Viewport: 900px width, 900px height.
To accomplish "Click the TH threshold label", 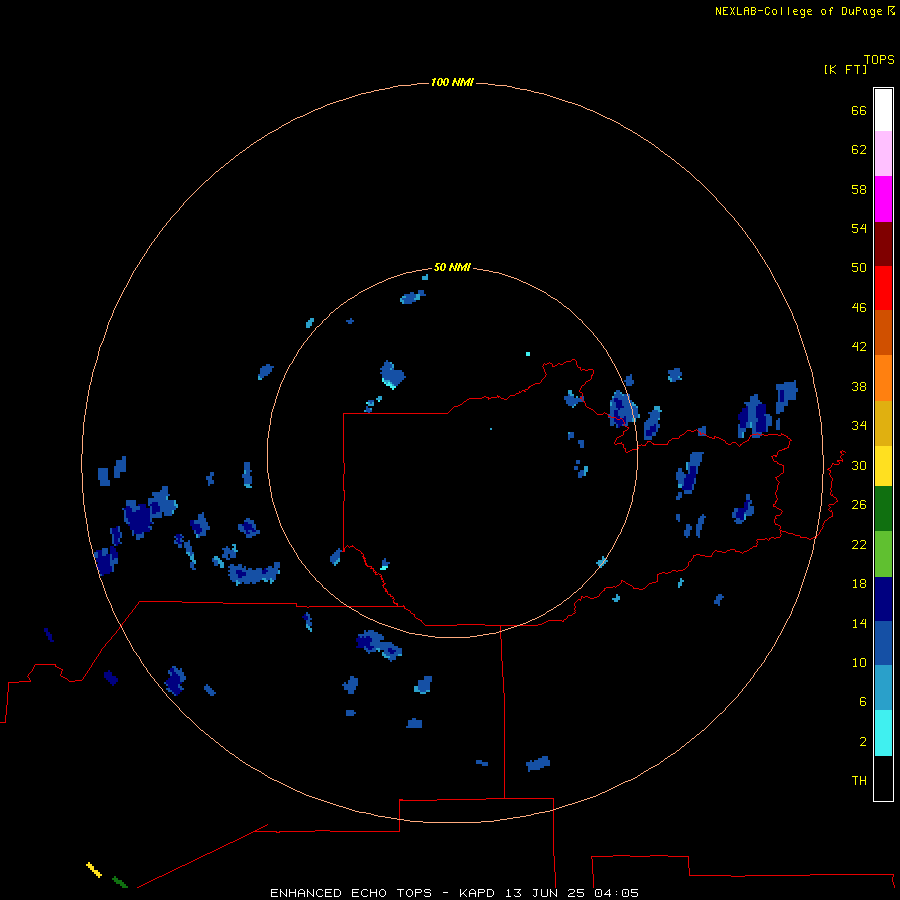I will (859, 780).
